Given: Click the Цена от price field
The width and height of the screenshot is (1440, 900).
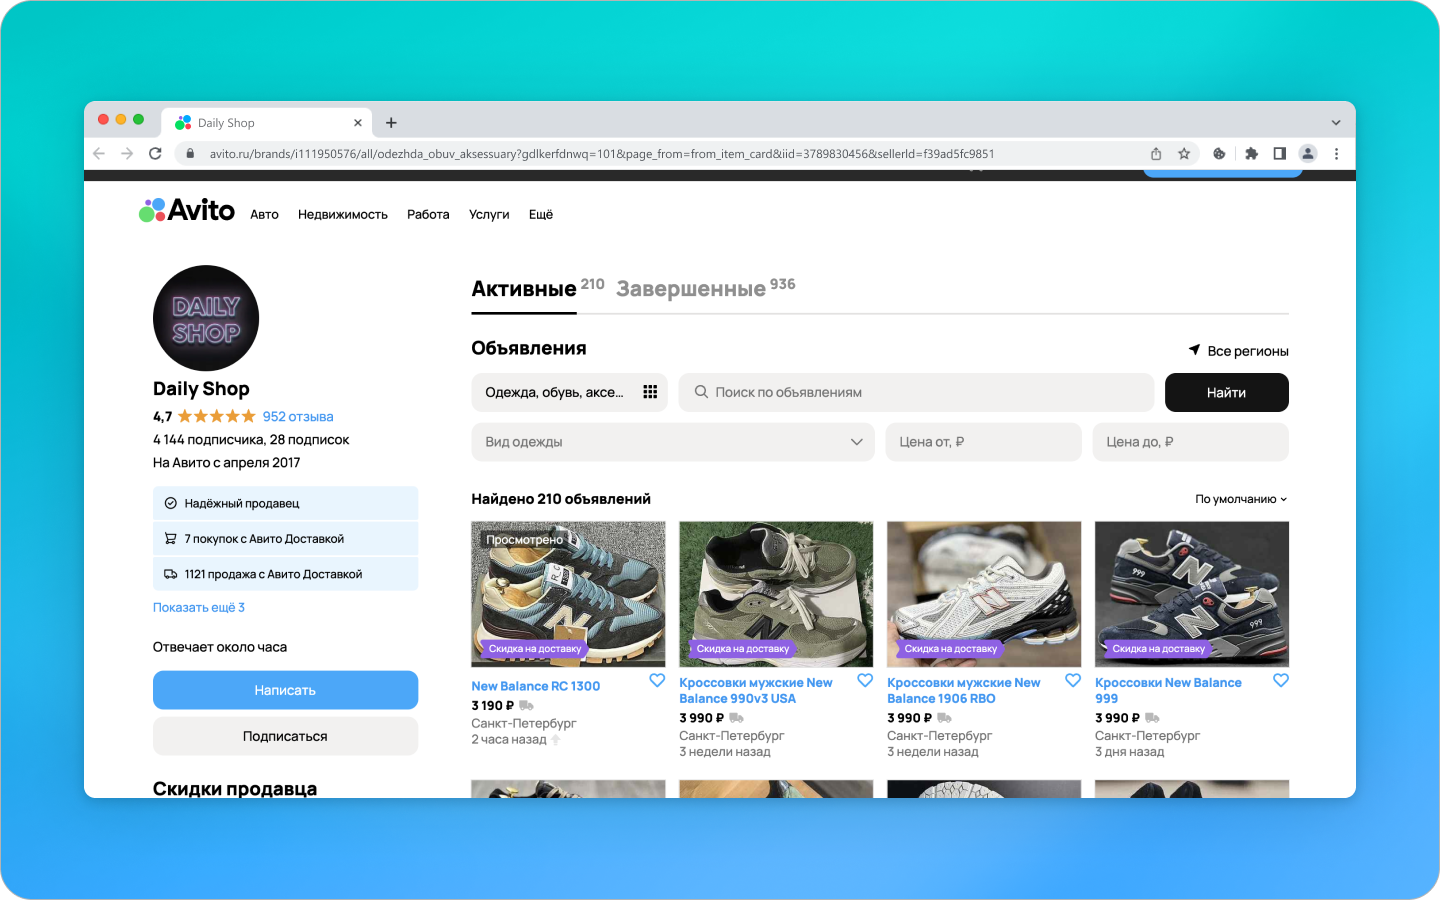Looking at the screenshot, I should tap(983, 442).
